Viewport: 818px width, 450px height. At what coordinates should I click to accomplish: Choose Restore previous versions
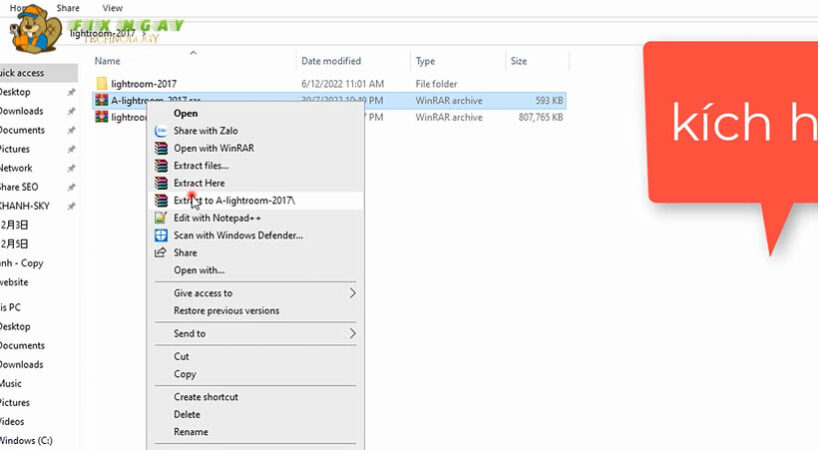click(226, 311)
